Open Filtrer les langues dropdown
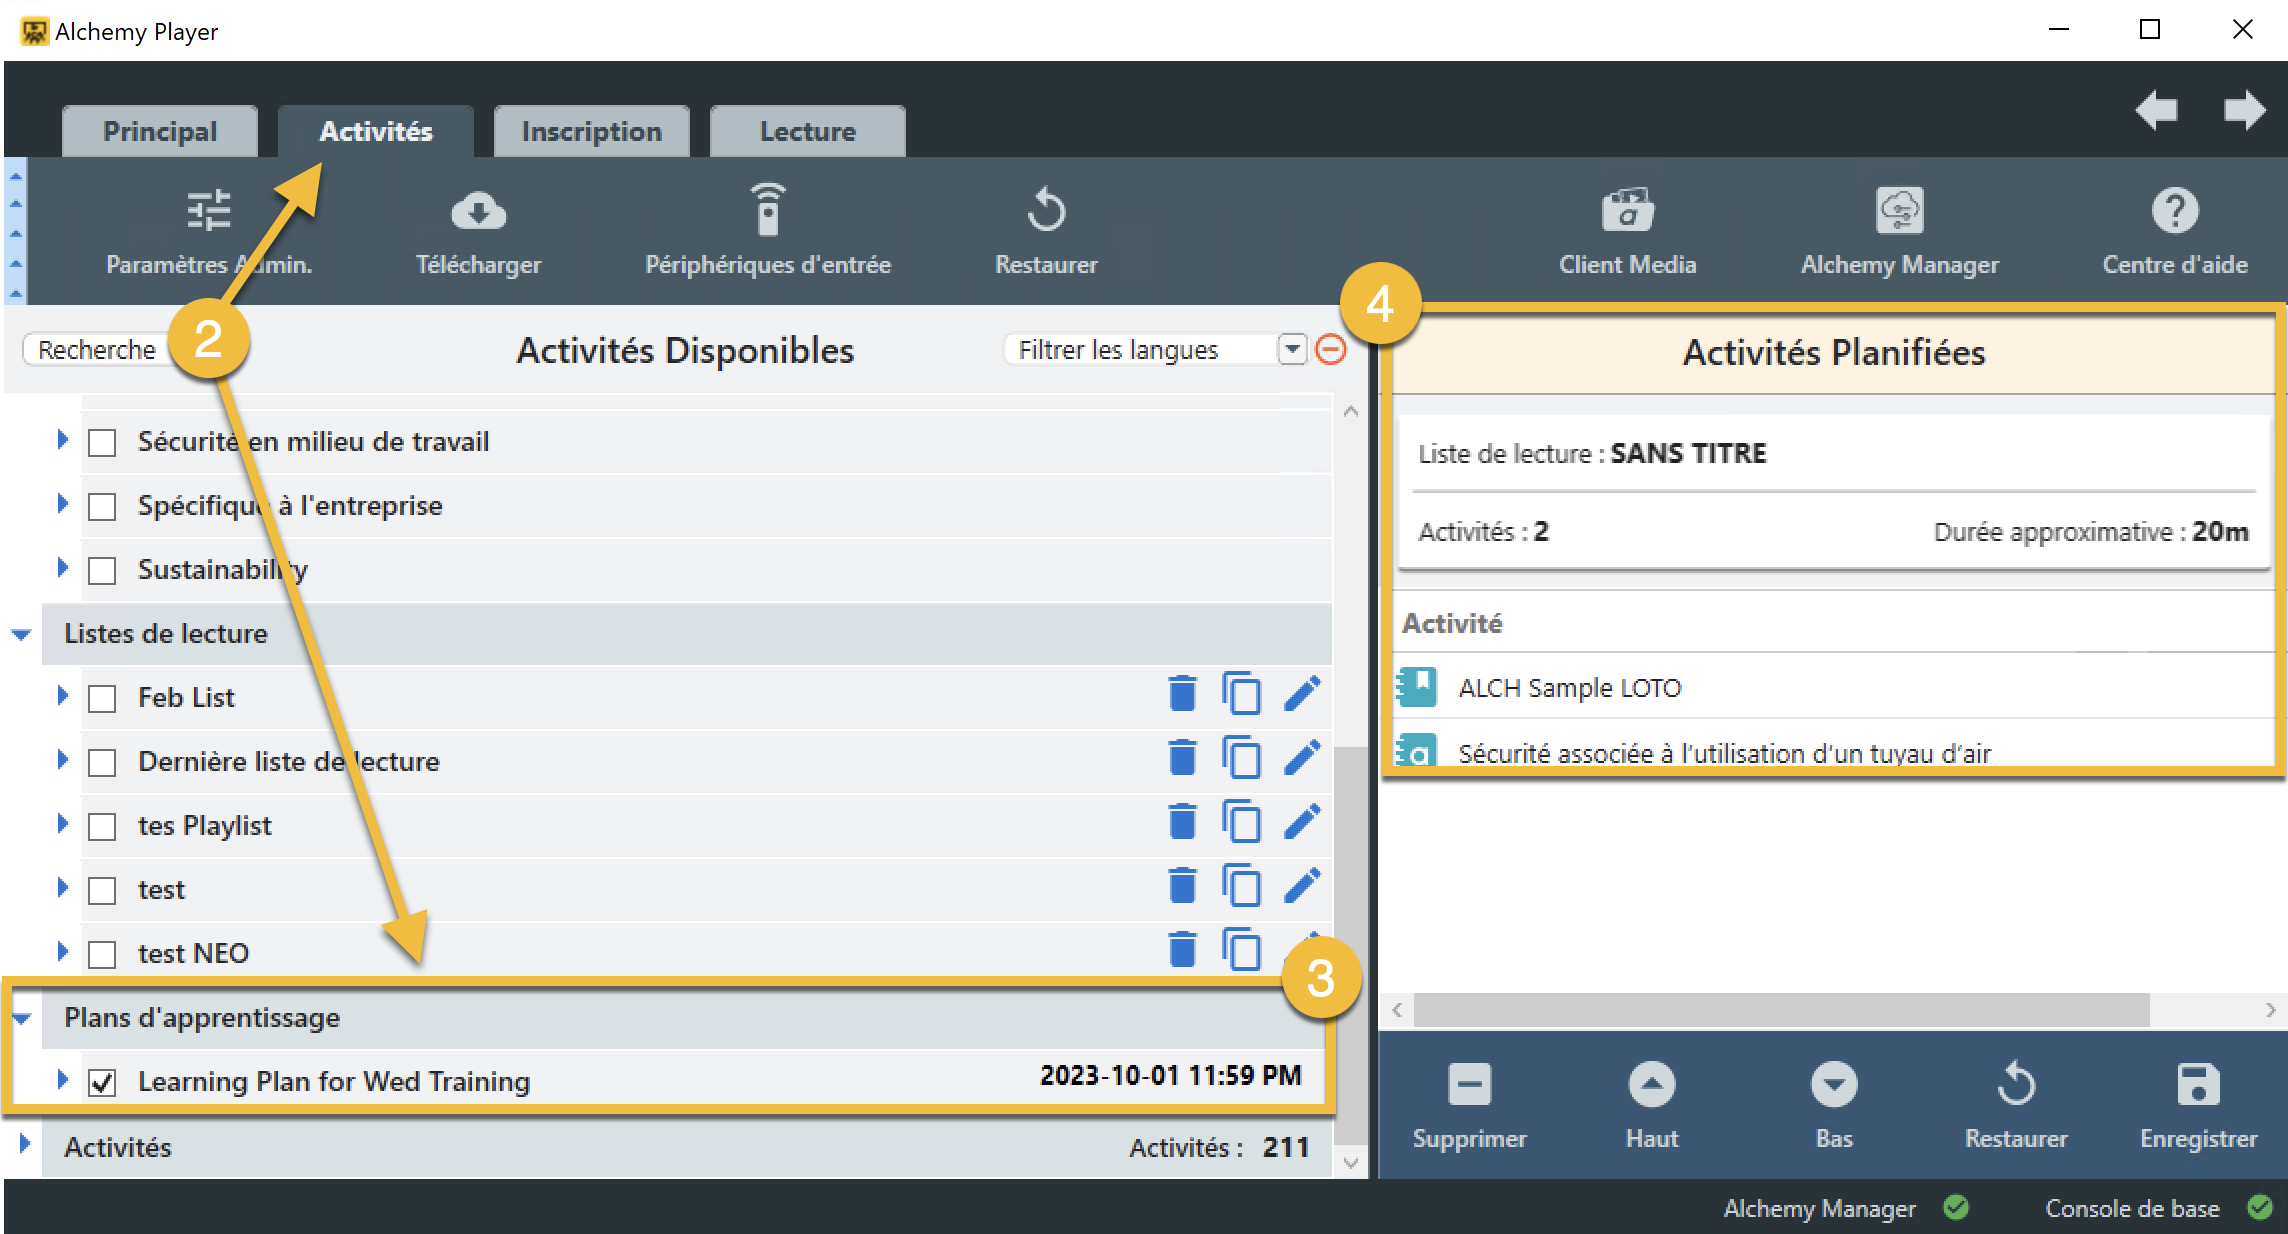Screen dimensions: 2288x1234 [x=1292, y=349]
